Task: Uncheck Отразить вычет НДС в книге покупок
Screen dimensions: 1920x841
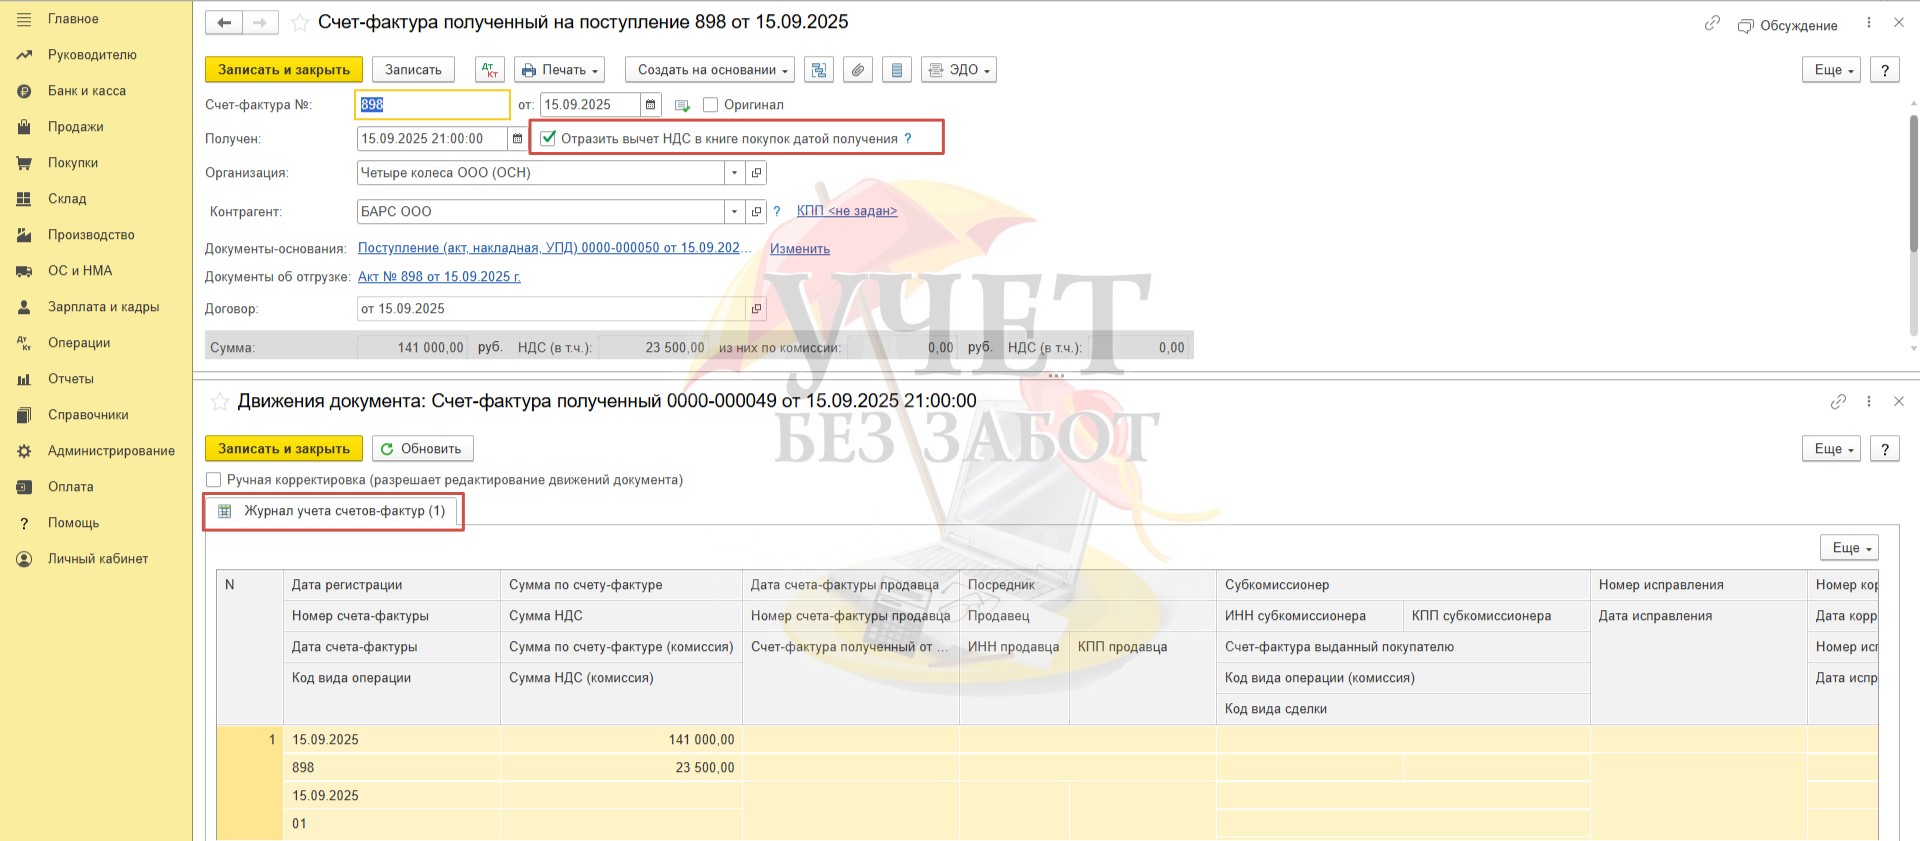Action: (548, 139)
